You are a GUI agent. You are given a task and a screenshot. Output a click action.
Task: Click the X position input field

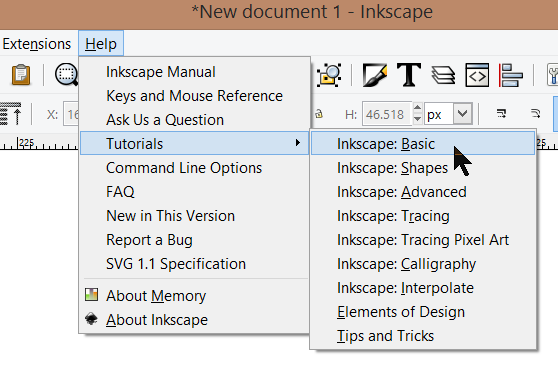coord(71,114)
